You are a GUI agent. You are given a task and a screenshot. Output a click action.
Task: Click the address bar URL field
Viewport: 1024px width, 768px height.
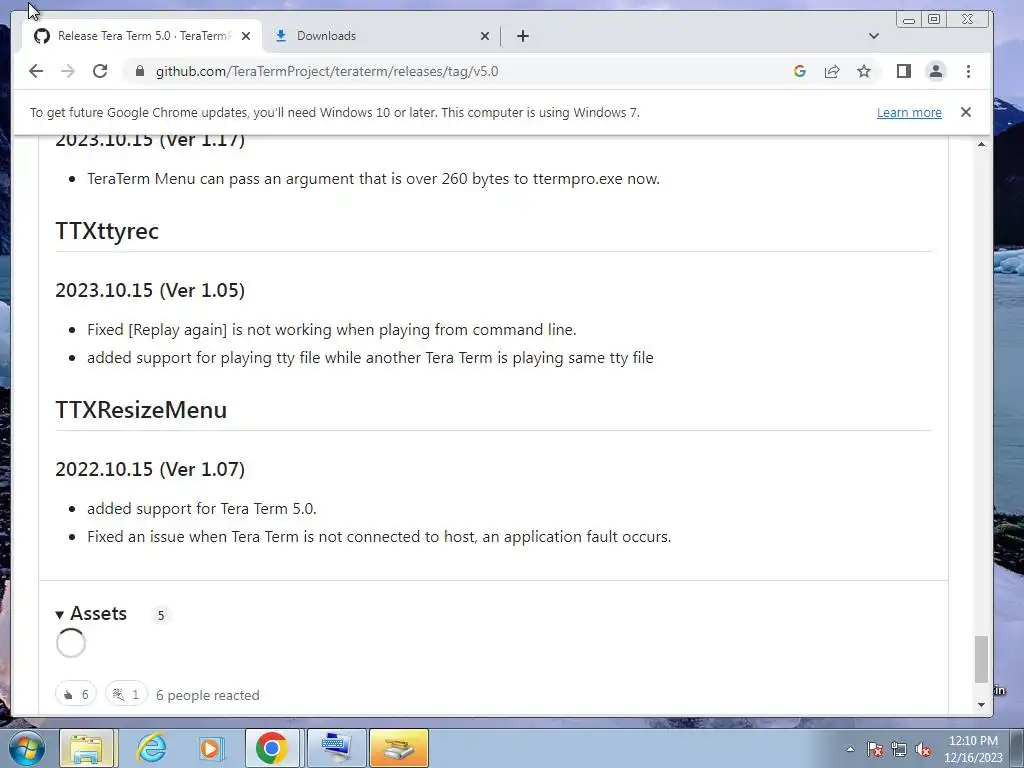(x=457, y=71)
